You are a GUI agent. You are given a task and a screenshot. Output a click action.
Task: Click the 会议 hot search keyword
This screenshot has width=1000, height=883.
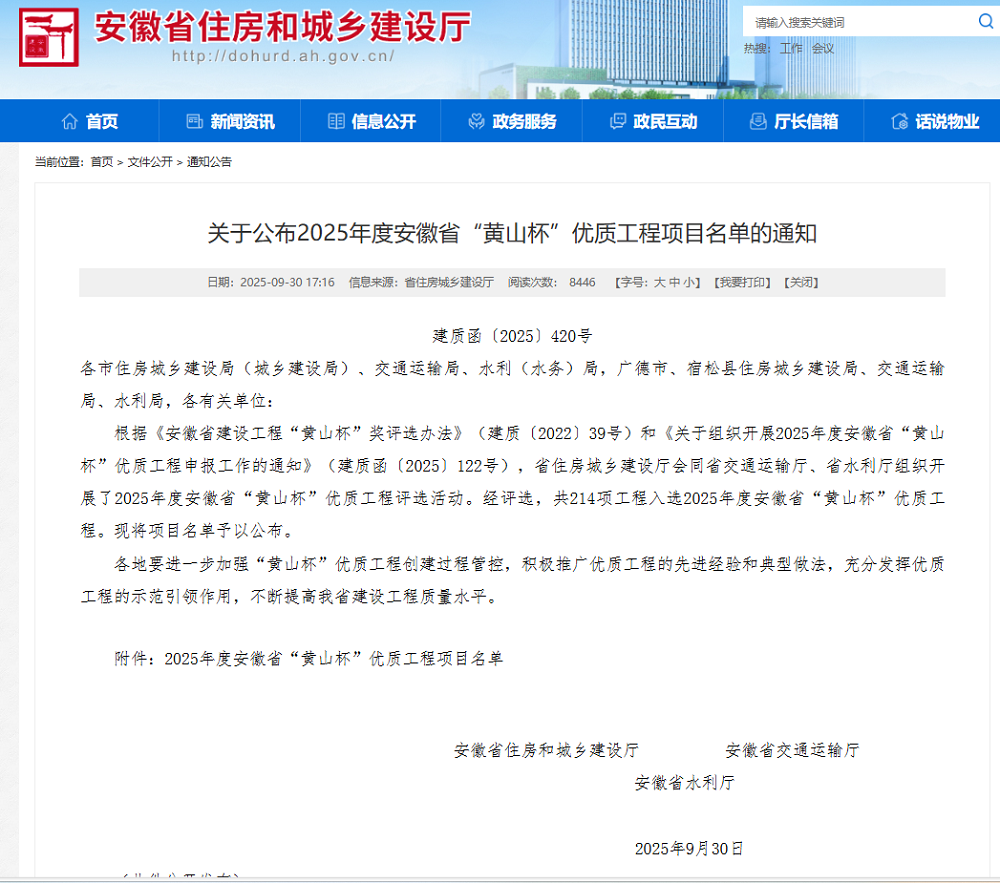[821, 47]
